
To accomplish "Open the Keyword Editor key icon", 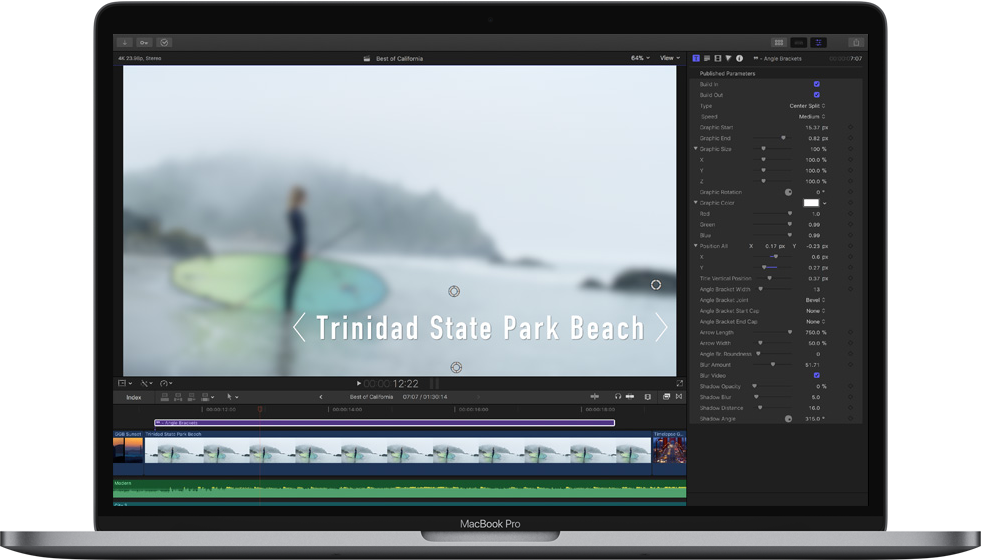I will click(x=145, y=43).
